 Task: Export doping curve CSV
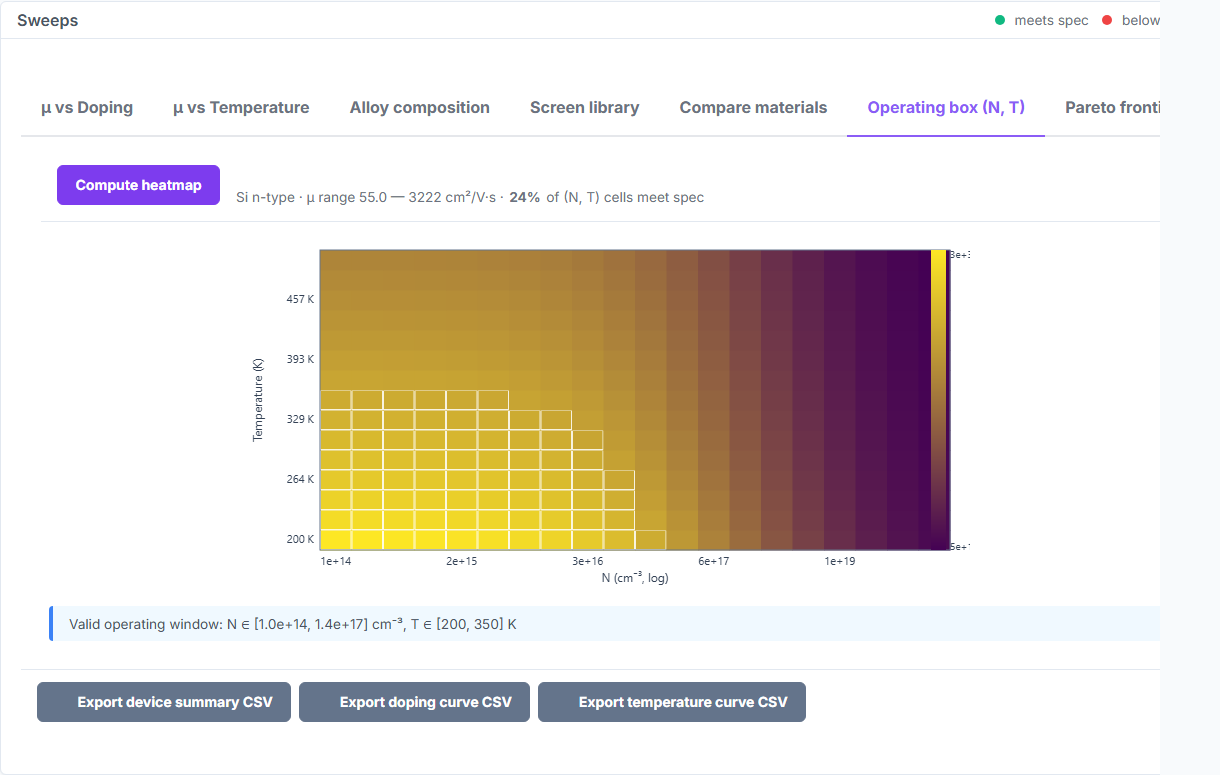(x=414, y=702)
